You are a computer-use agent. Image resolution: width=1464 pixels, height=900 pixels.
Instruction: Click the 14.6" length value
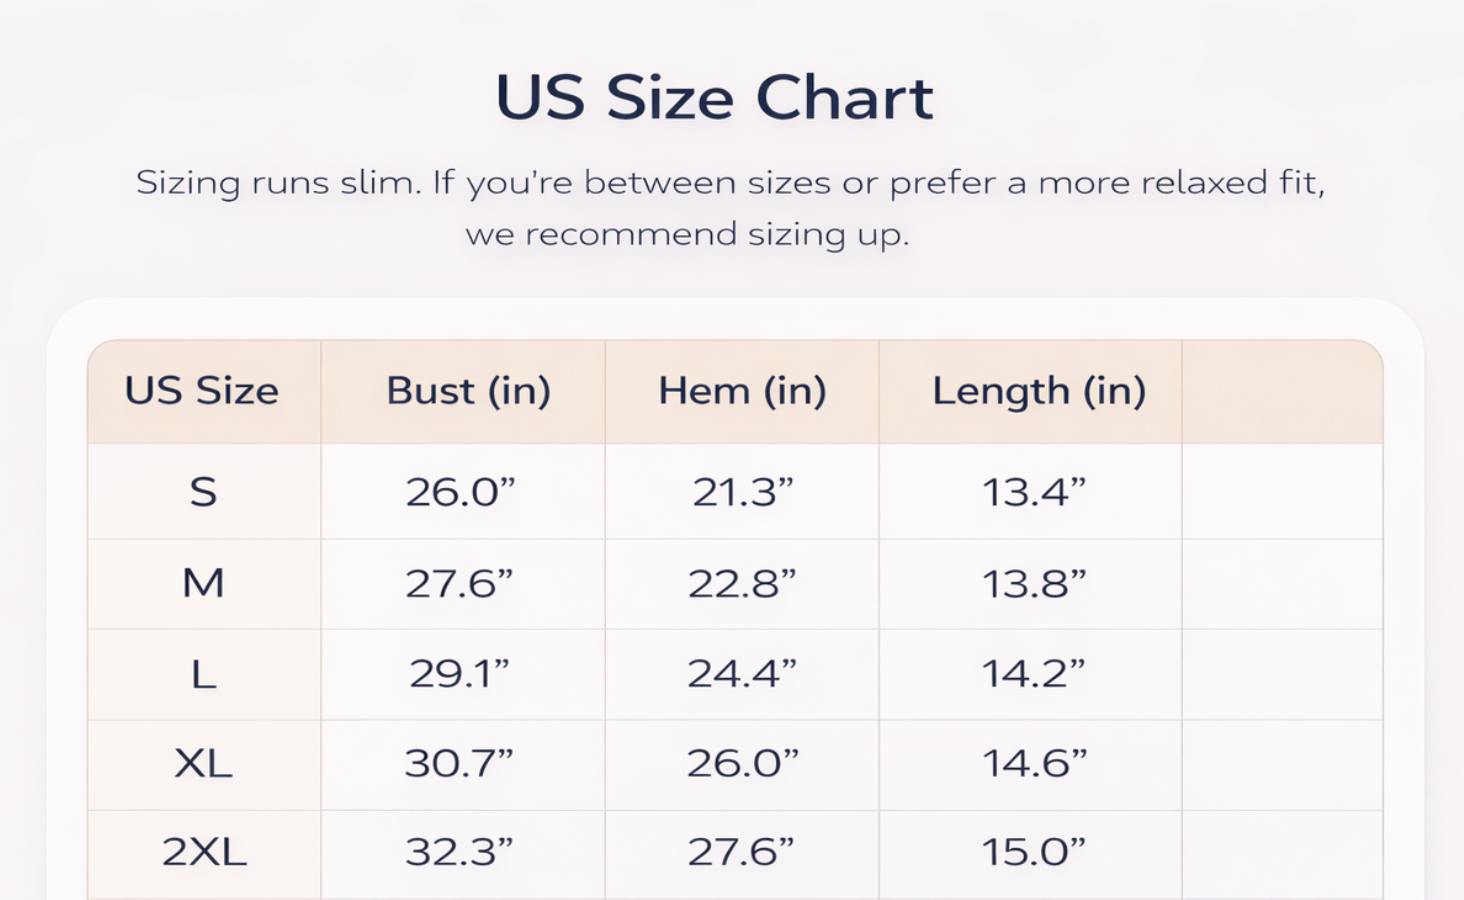(1034, 764)
